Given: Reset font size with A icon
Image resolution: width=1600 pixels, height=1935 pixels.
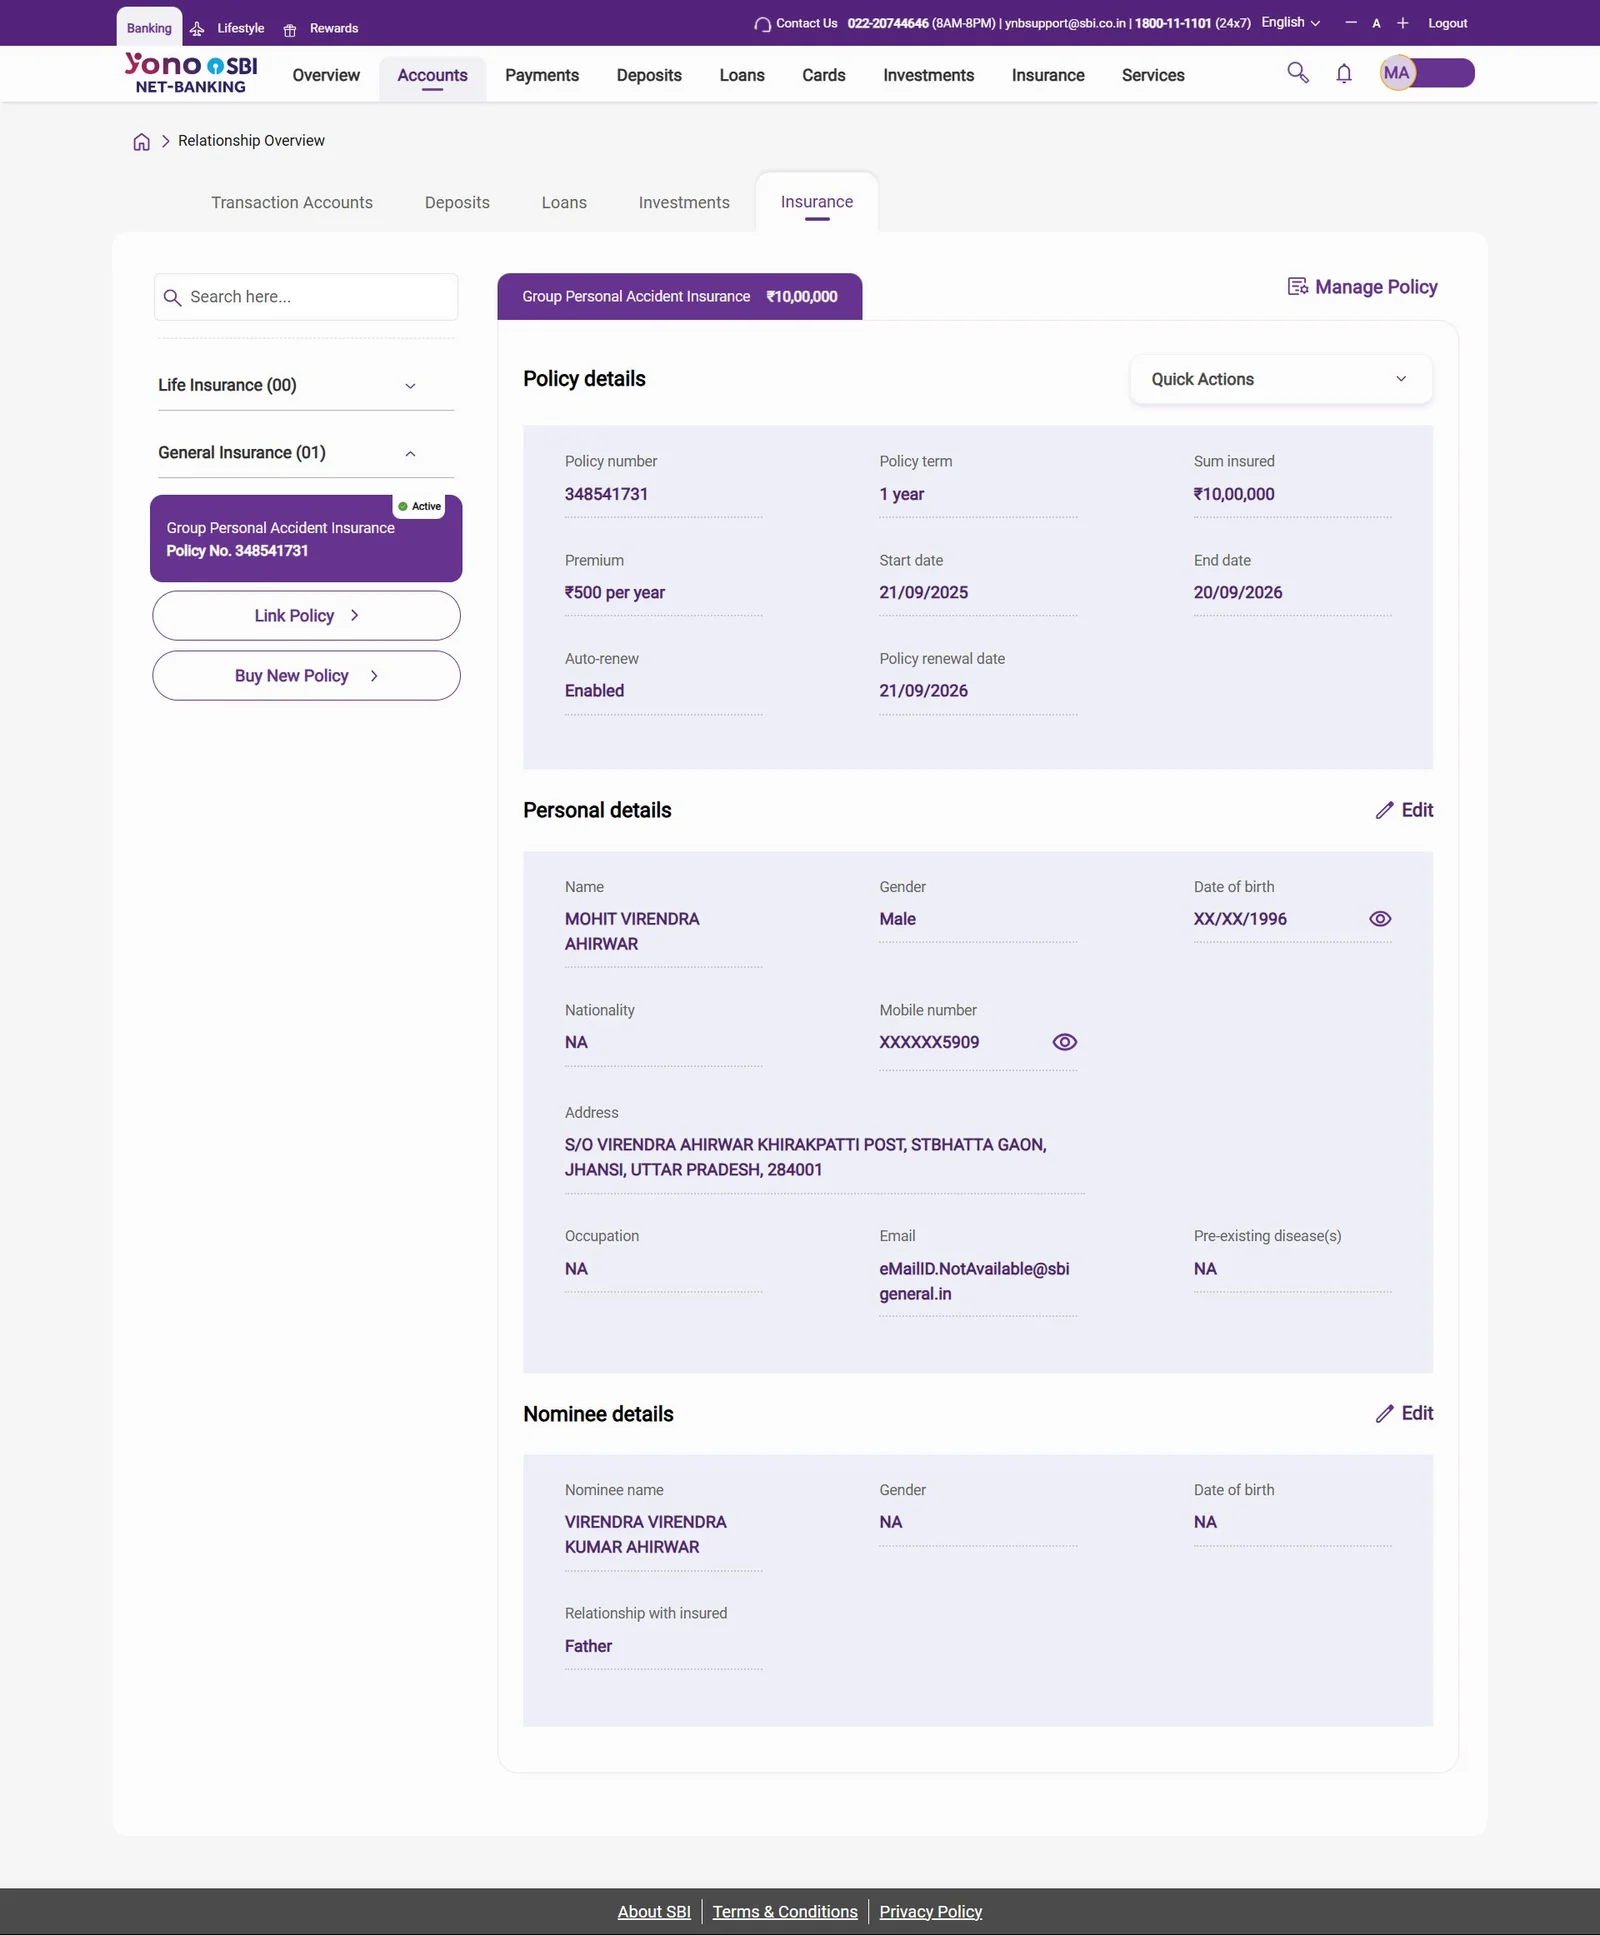Looking at the screenshot, I should click(1376, 23).
